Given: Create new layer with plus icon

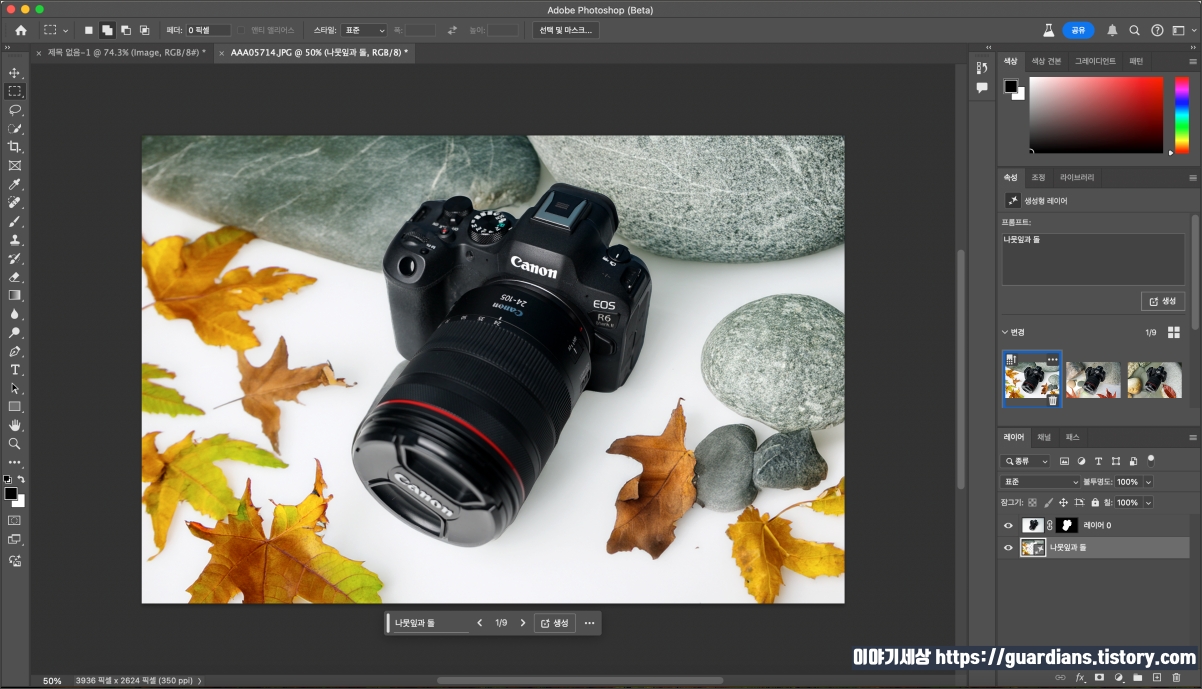Looking at the screenshot, I should click(x=1156, y=677).
